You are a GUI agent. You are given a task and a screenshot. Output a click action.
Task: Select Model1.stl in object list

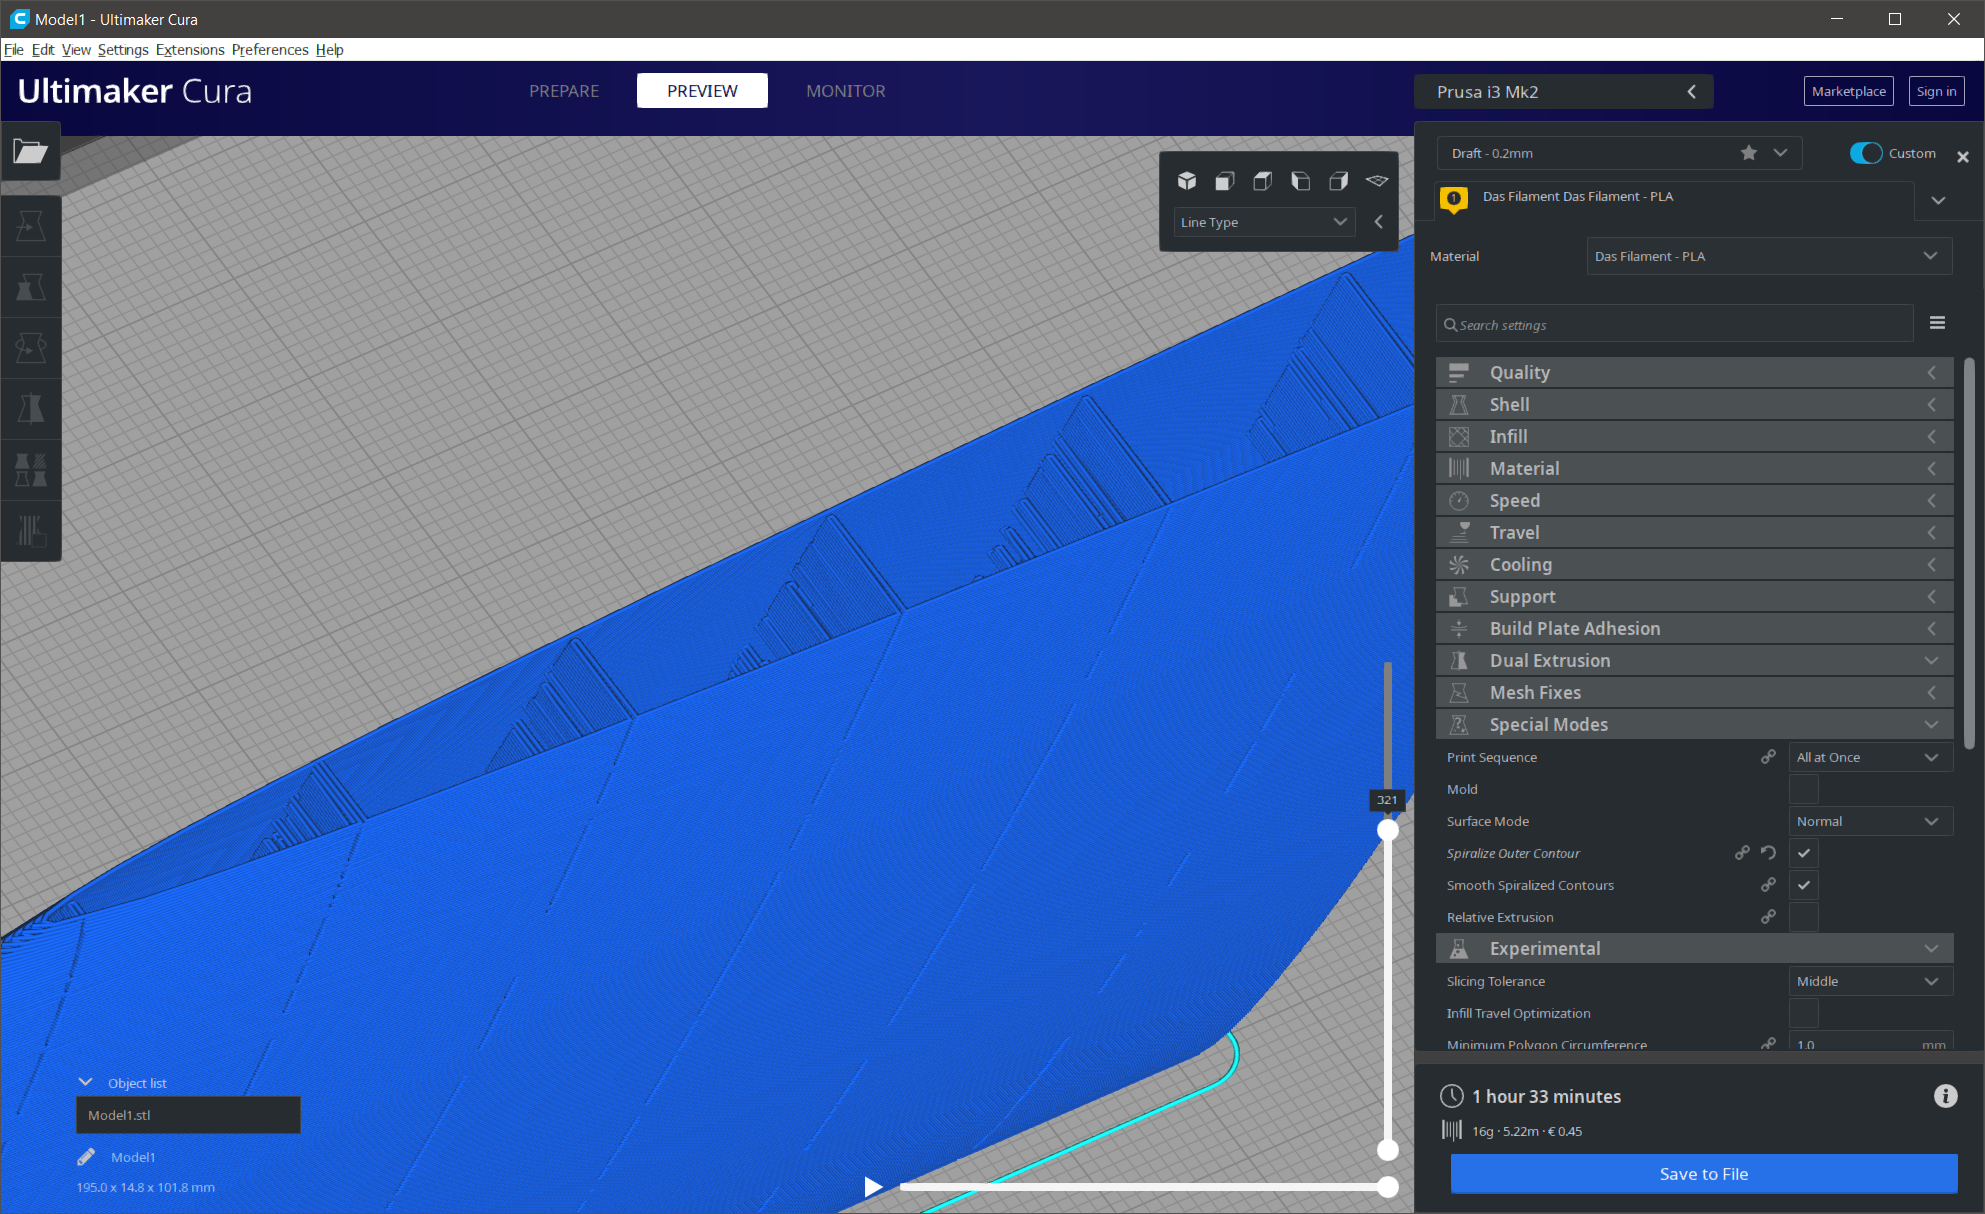click(188, 1115)
